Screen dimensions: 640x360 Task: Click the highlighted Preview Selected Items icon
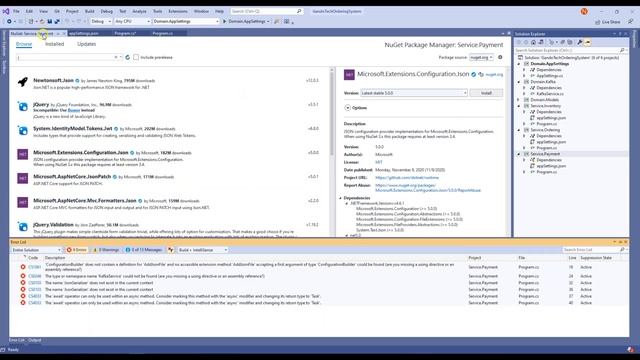tap(587, 42)
